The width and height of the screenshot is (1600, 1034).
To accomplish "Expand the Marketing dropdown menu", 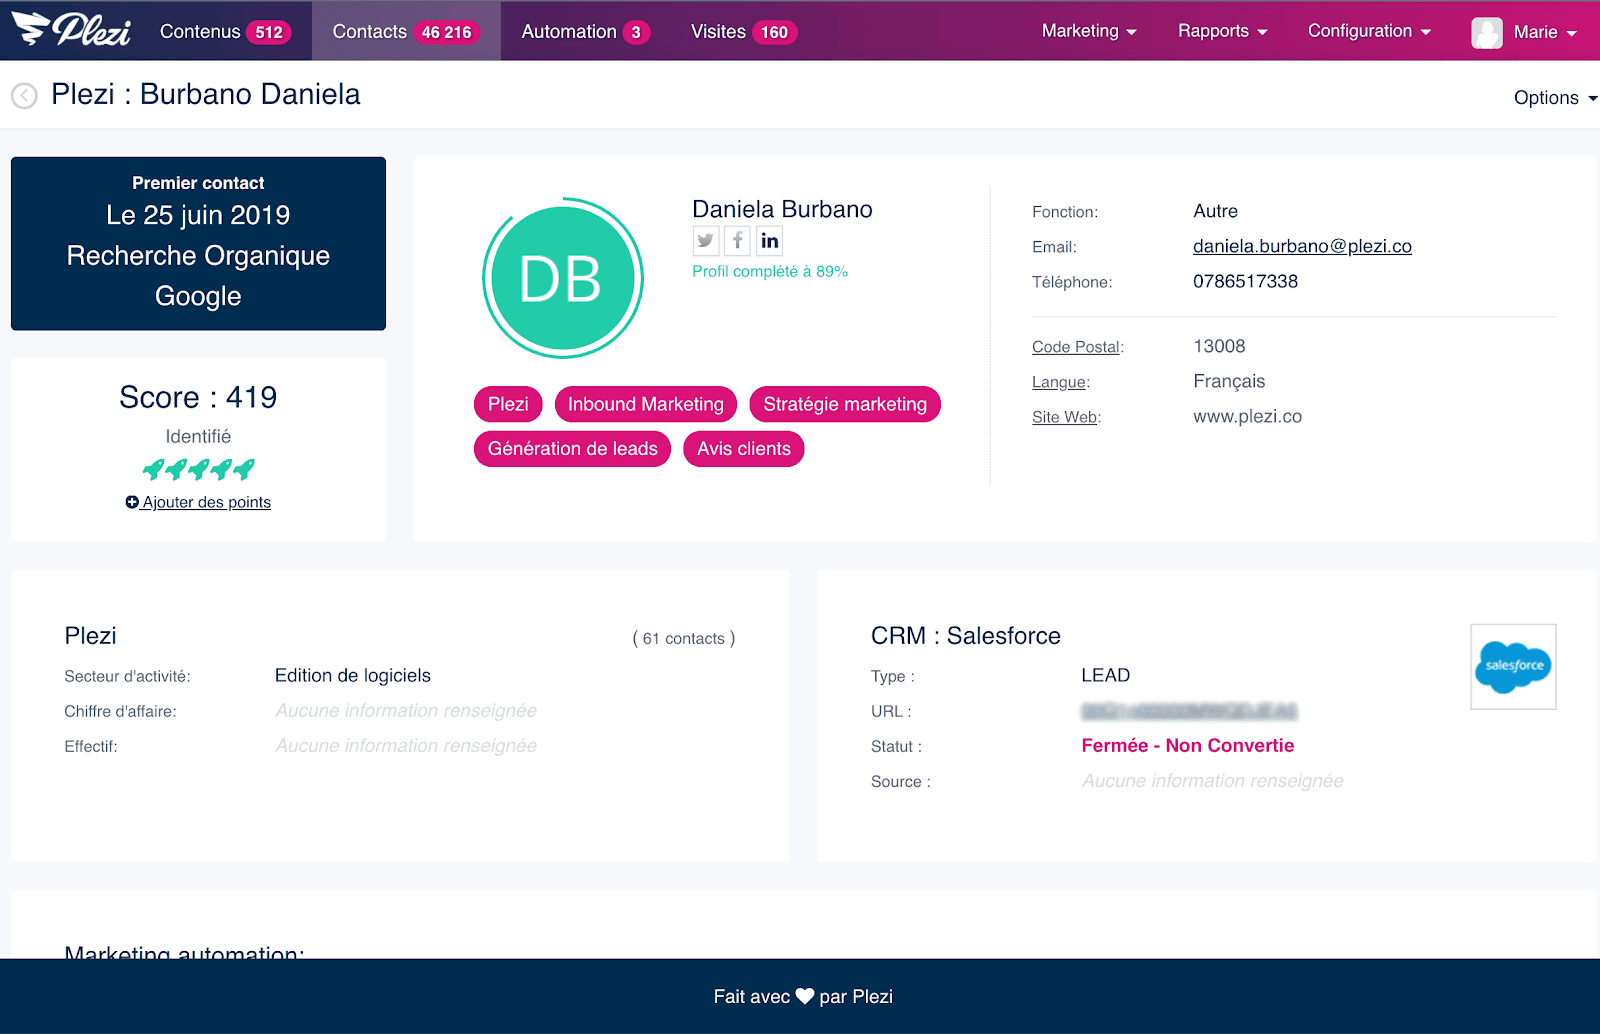I will [1089, 31].
